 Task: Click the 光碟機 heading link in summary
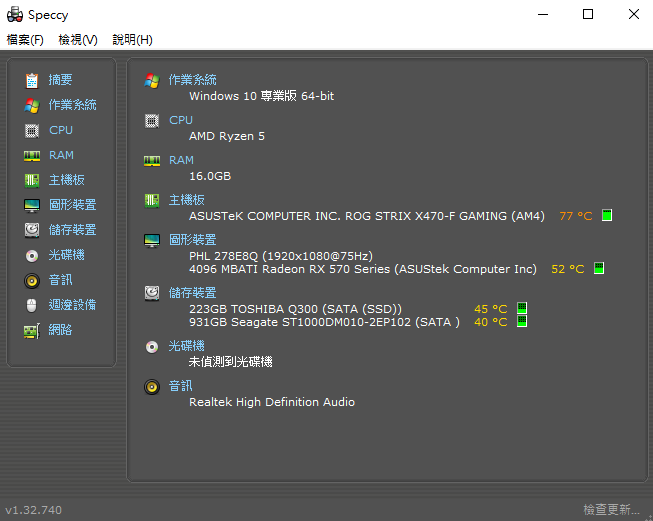(187, 346)
